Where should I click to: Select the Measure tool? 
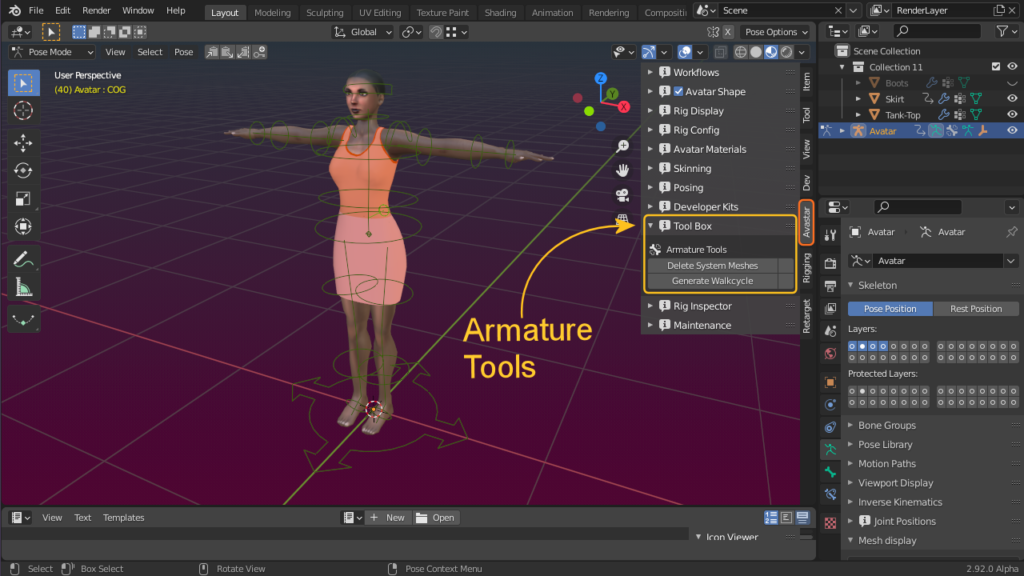[23, 285]
